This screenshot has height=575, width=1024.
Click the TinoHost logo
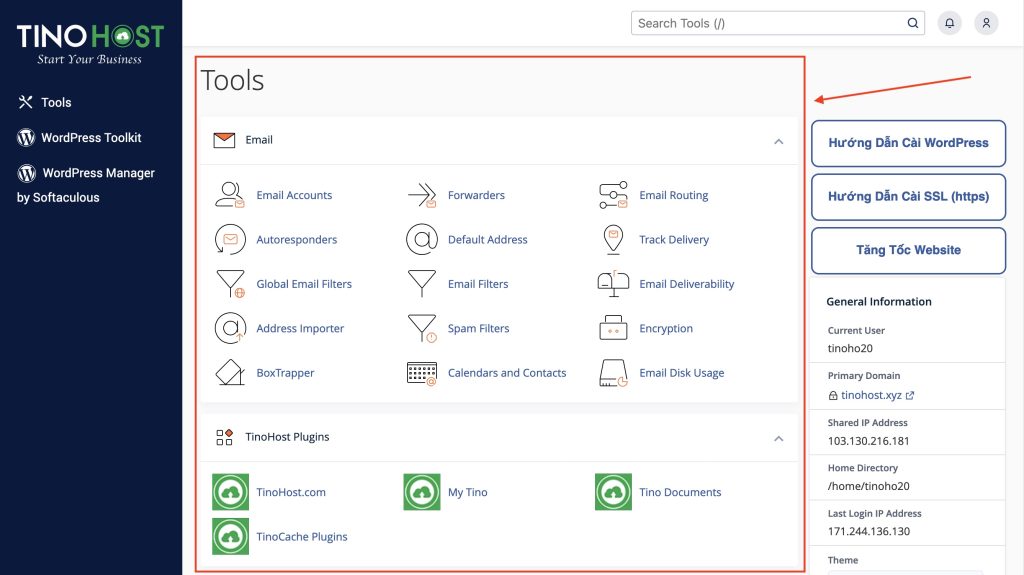coord(90,43)
